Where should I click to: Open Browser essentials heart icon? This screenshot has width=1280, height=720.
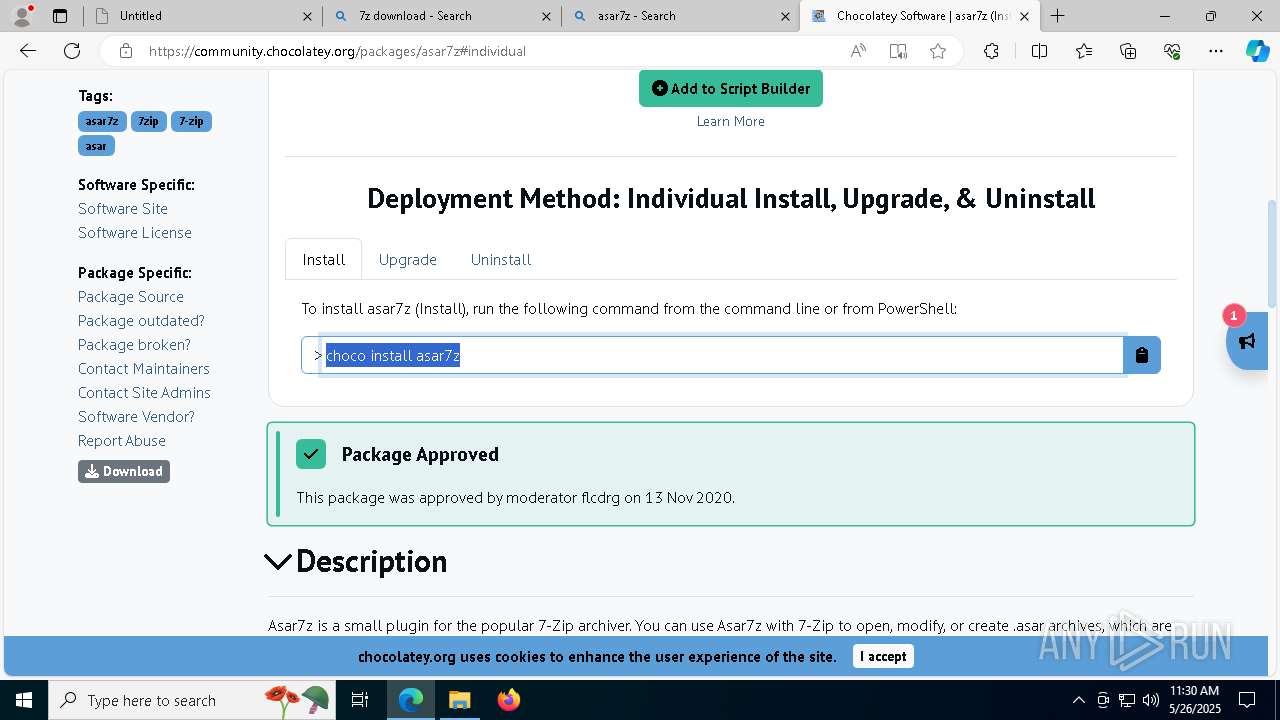tap(1172, 51)
